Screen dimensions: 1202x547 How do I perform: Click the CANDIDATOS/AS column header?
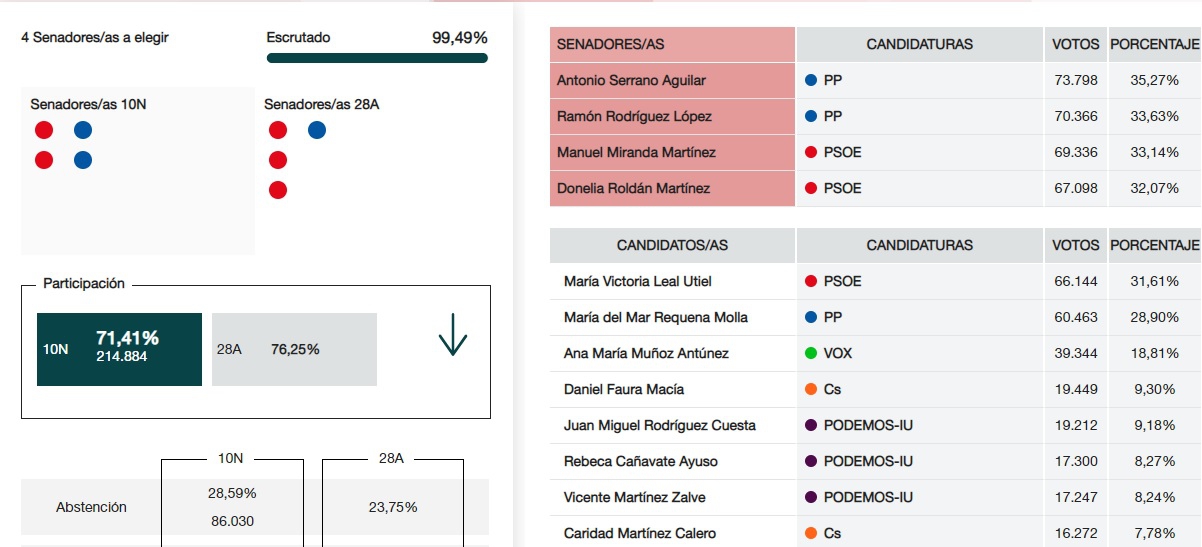click(672, 245)
